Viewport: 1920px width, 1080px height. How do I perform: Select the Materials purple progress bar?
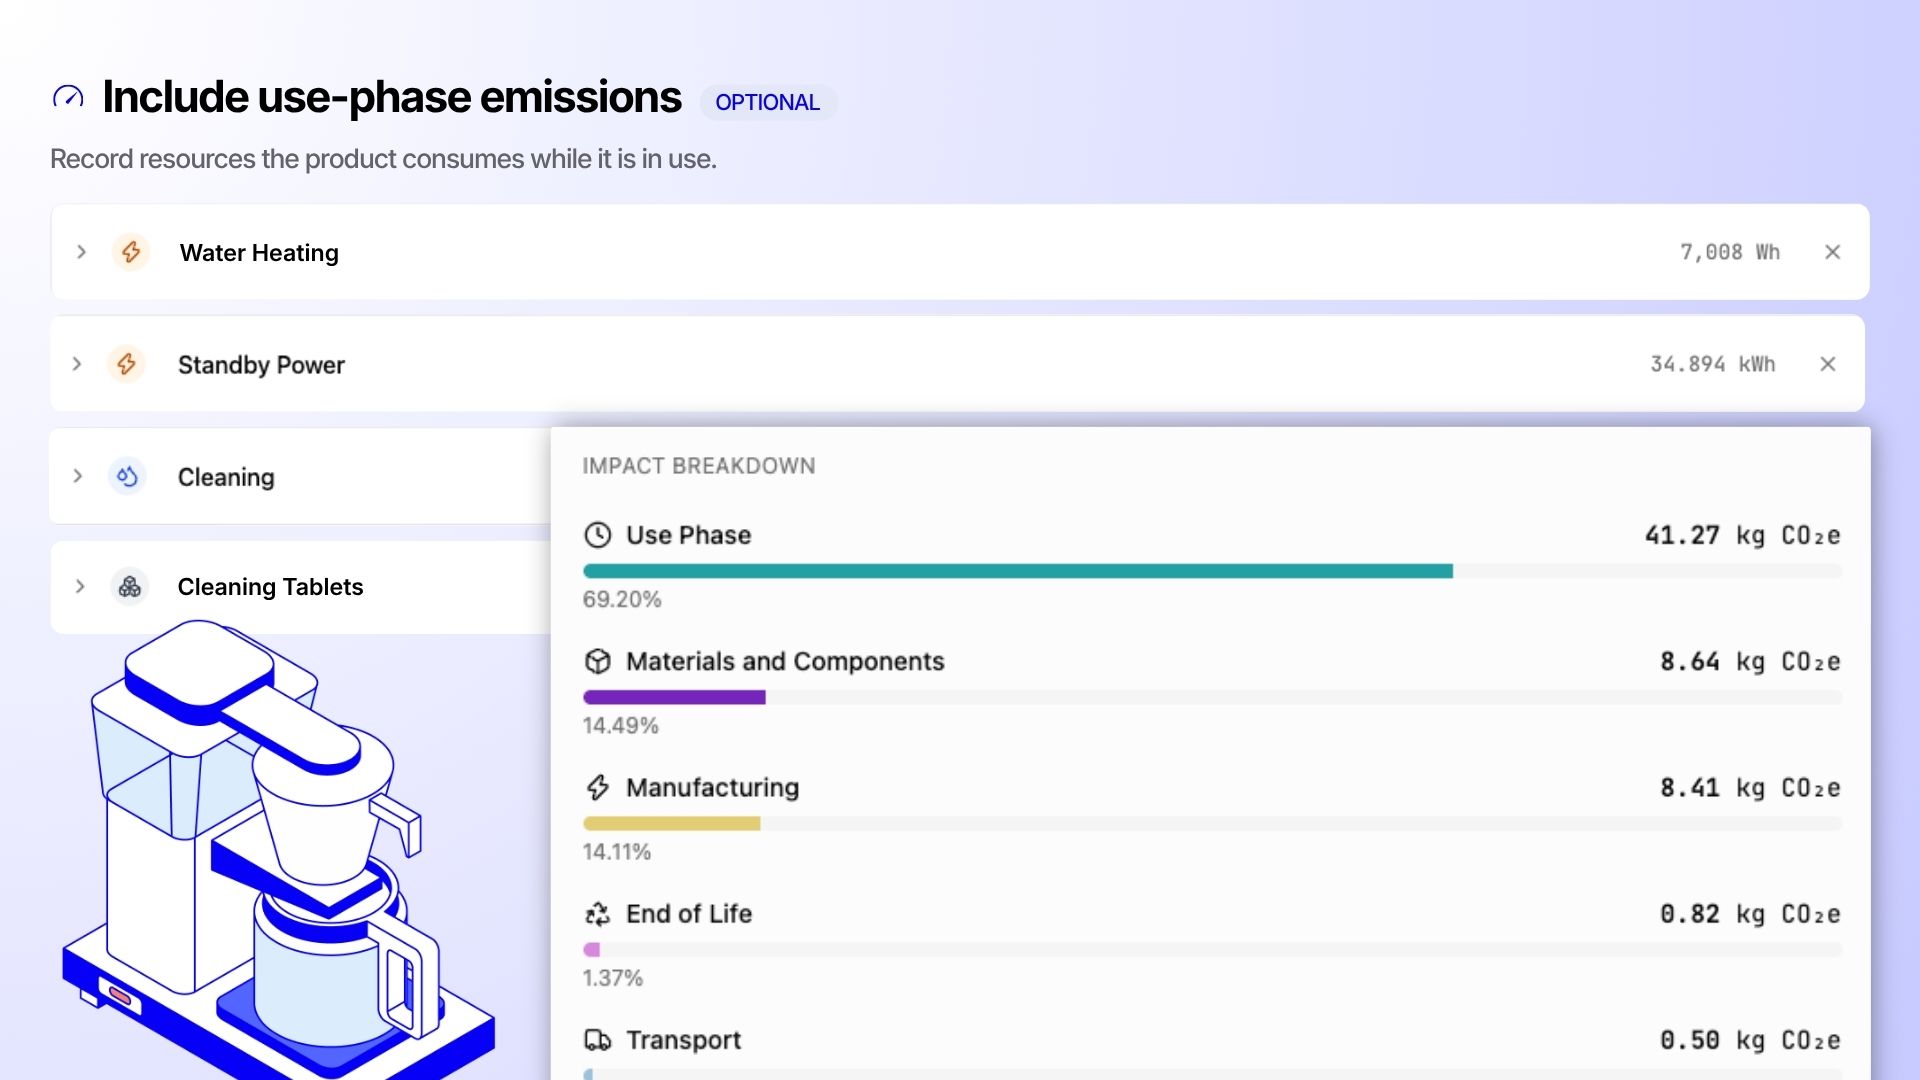point(674,697)
